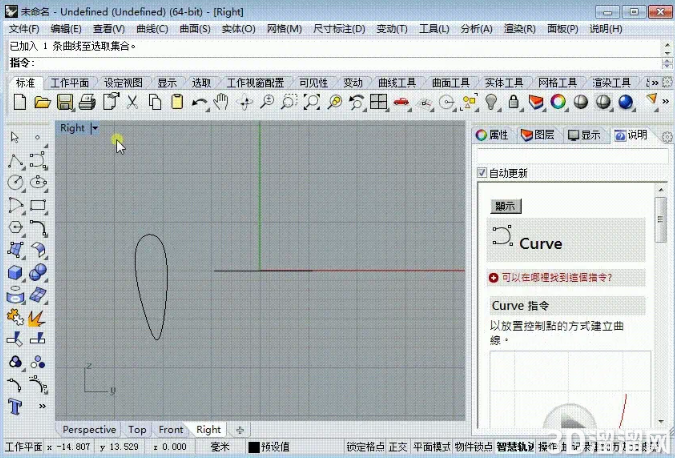Click the Zoom Extents icon
Image resolution: width=675 pixels, height=458 pixels.
[312, 102]
